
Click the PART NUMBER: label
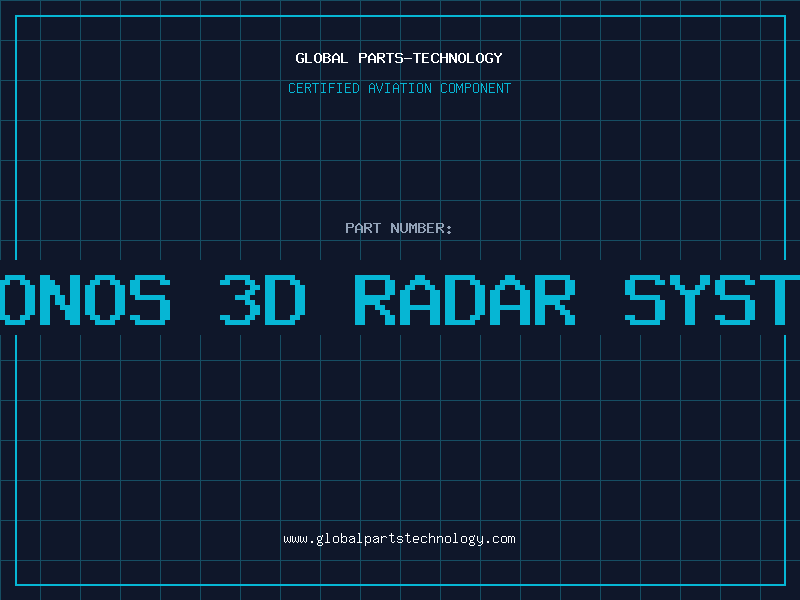pyautogui.click(x=399, y=228)
